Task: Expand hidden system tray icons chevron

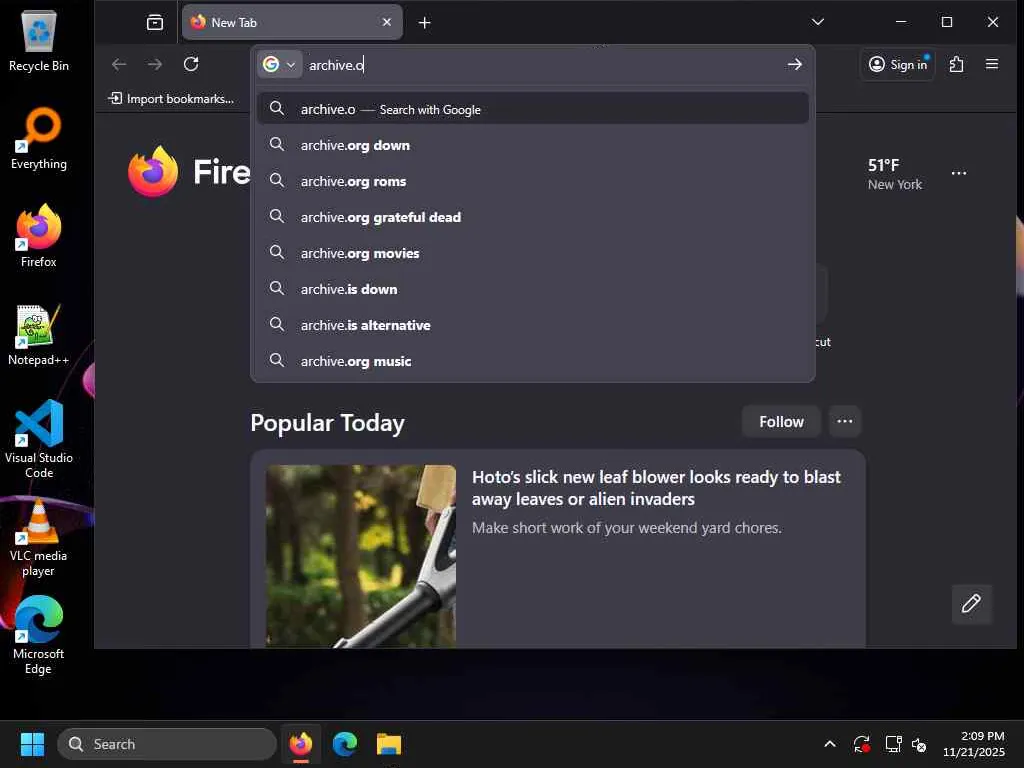Action: click(x=829, y=744)
